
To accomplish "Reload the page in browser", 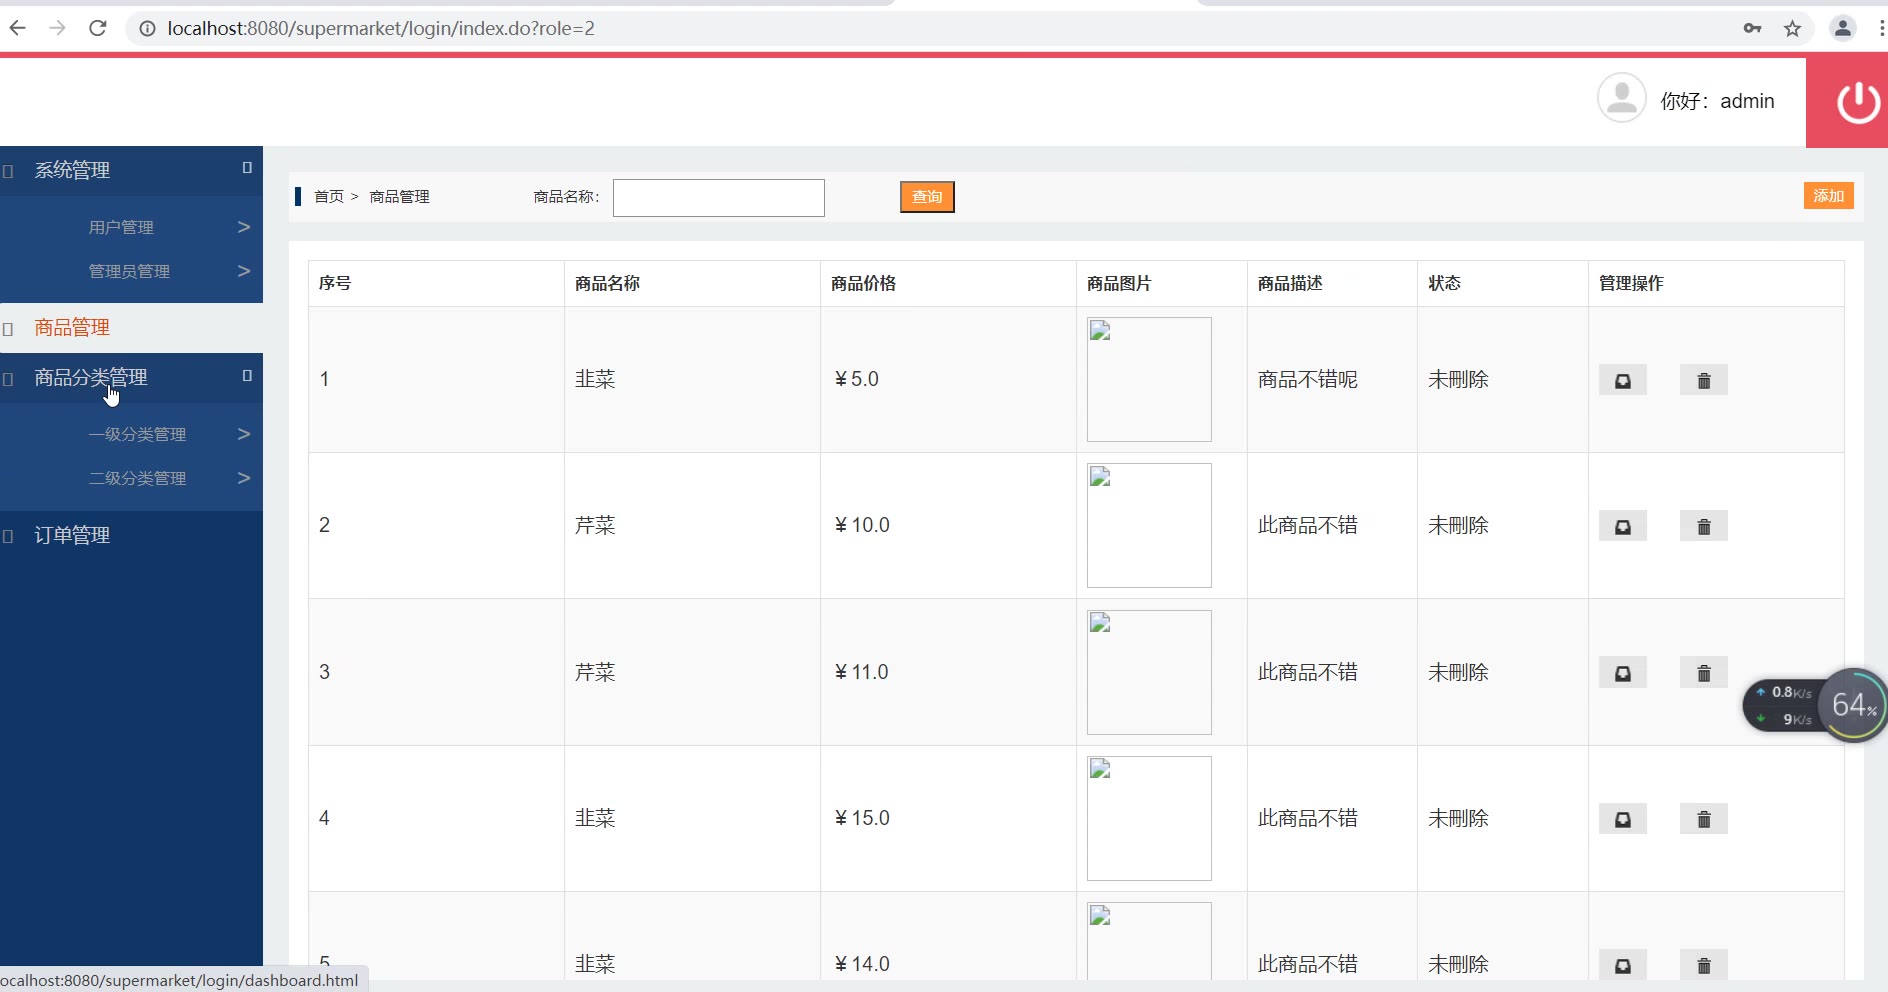I will pos(97,28).
